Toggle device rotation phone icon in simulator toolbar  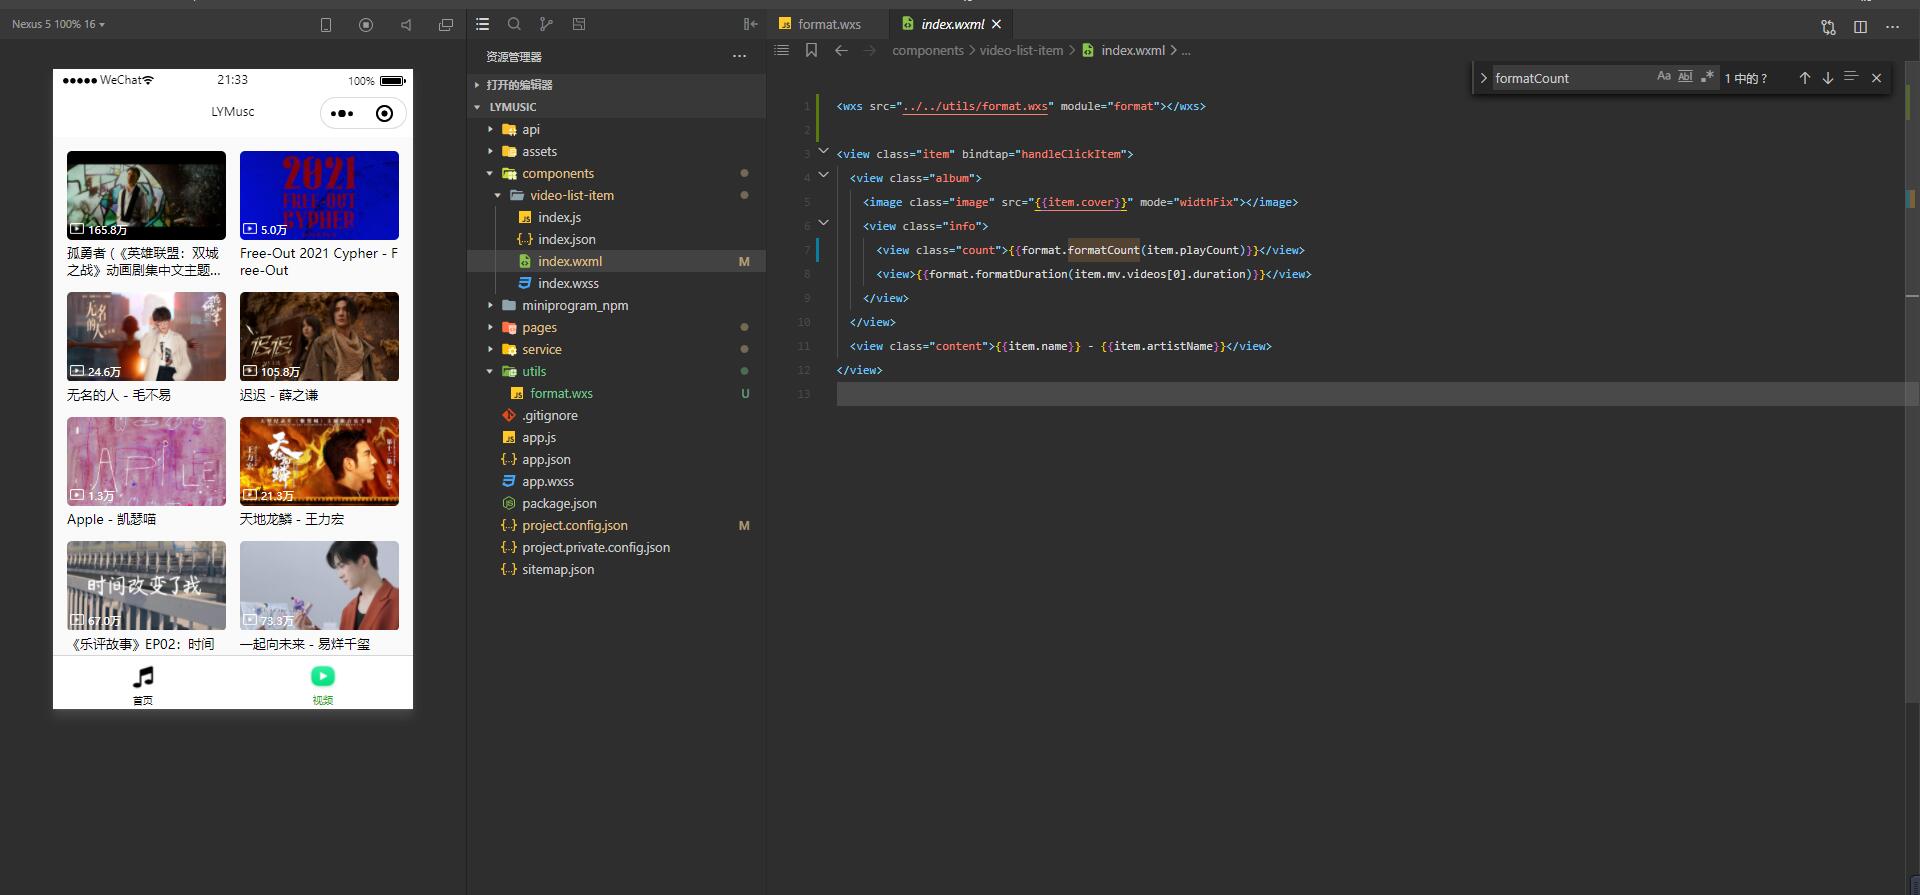click(x=326, y=25)
